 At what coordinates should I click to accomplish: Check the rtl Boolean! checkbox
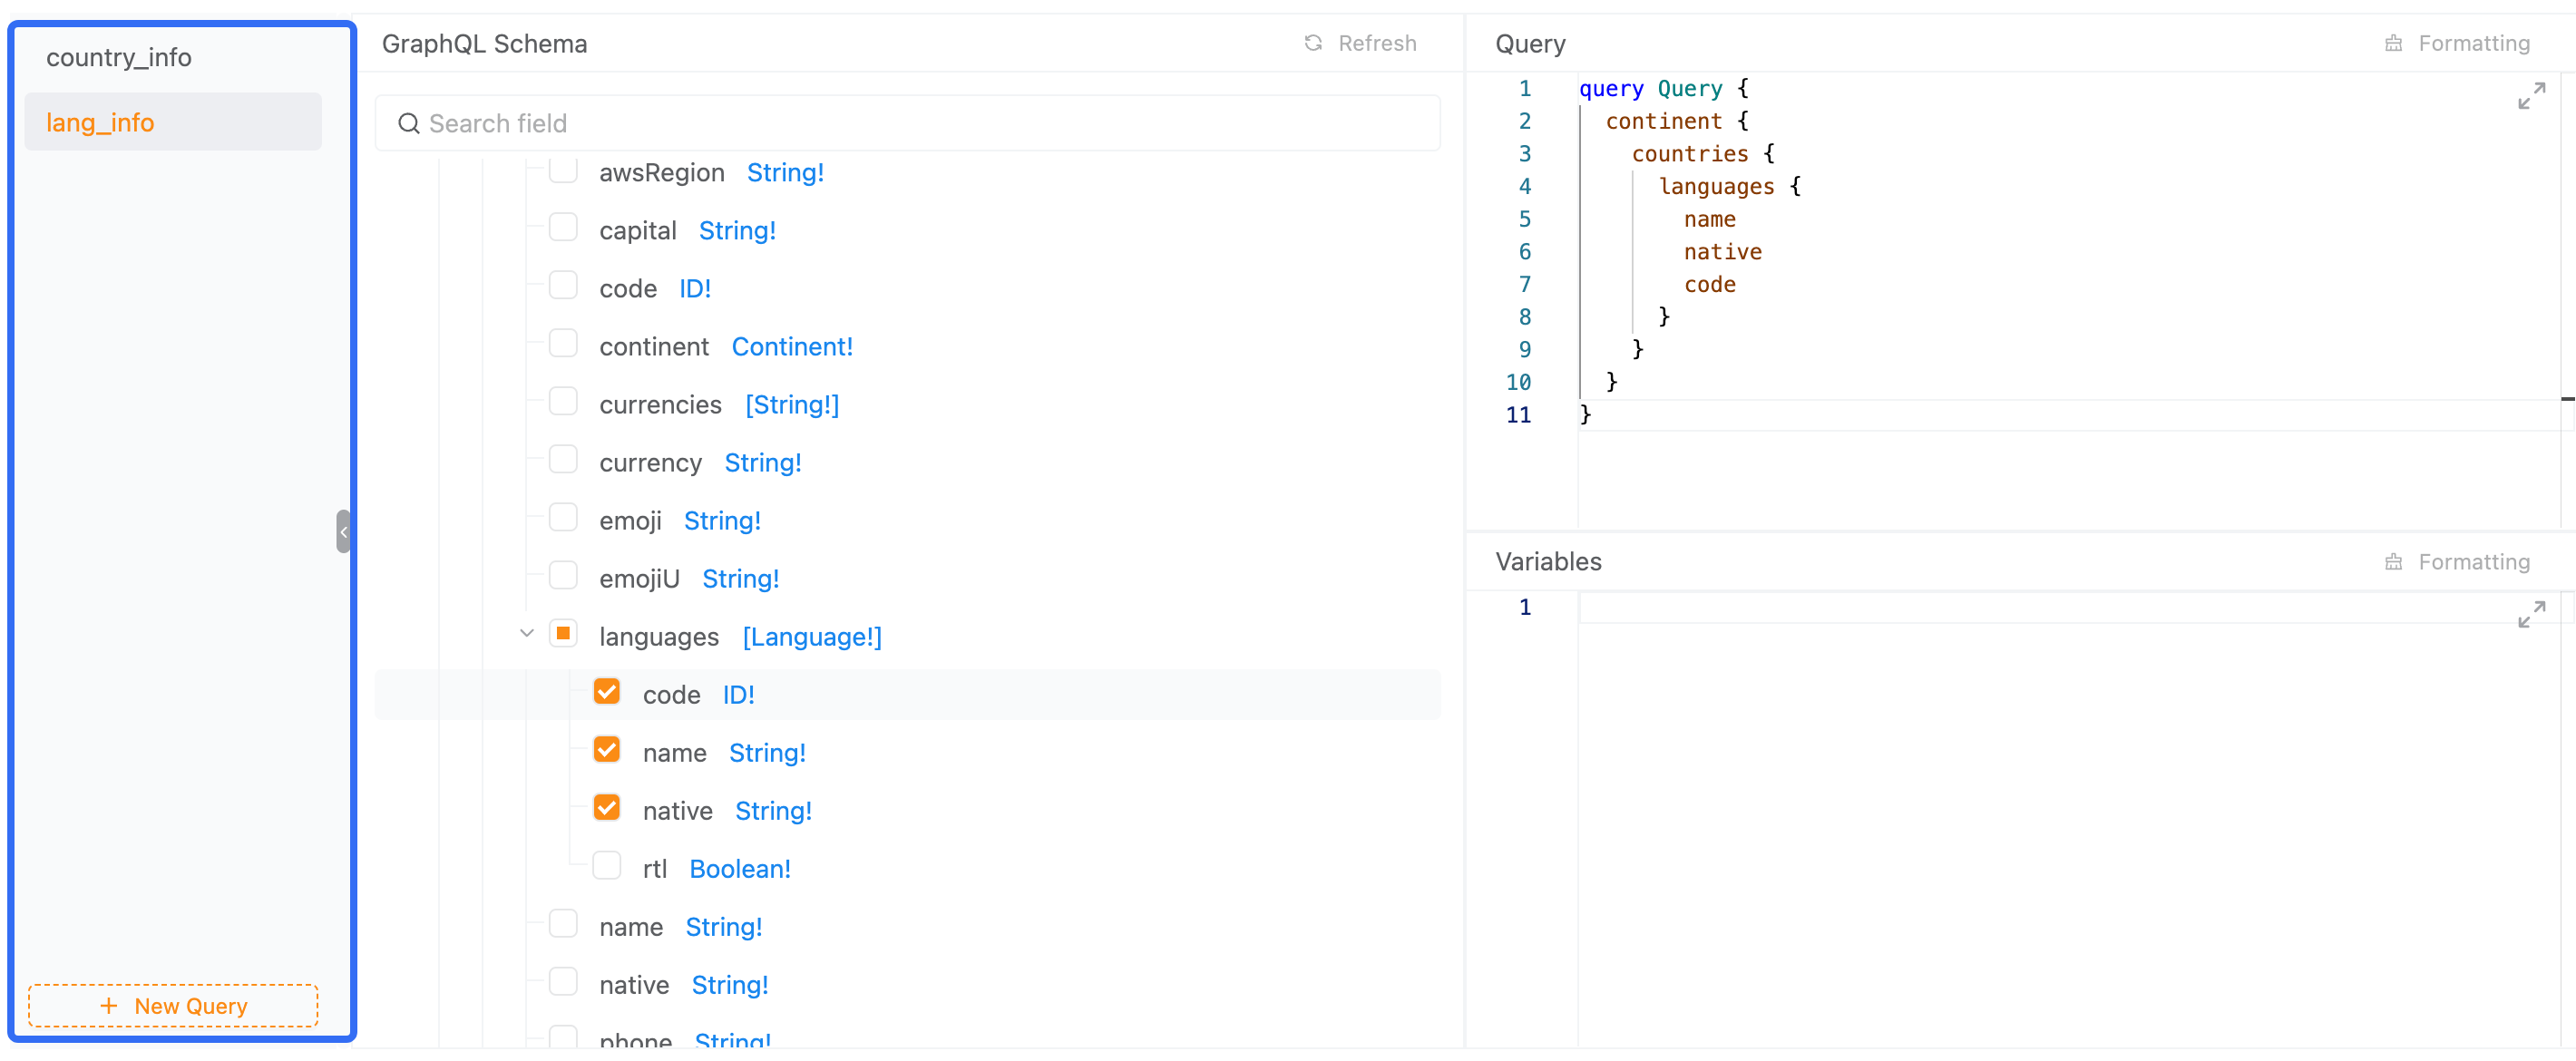point(607,866)
